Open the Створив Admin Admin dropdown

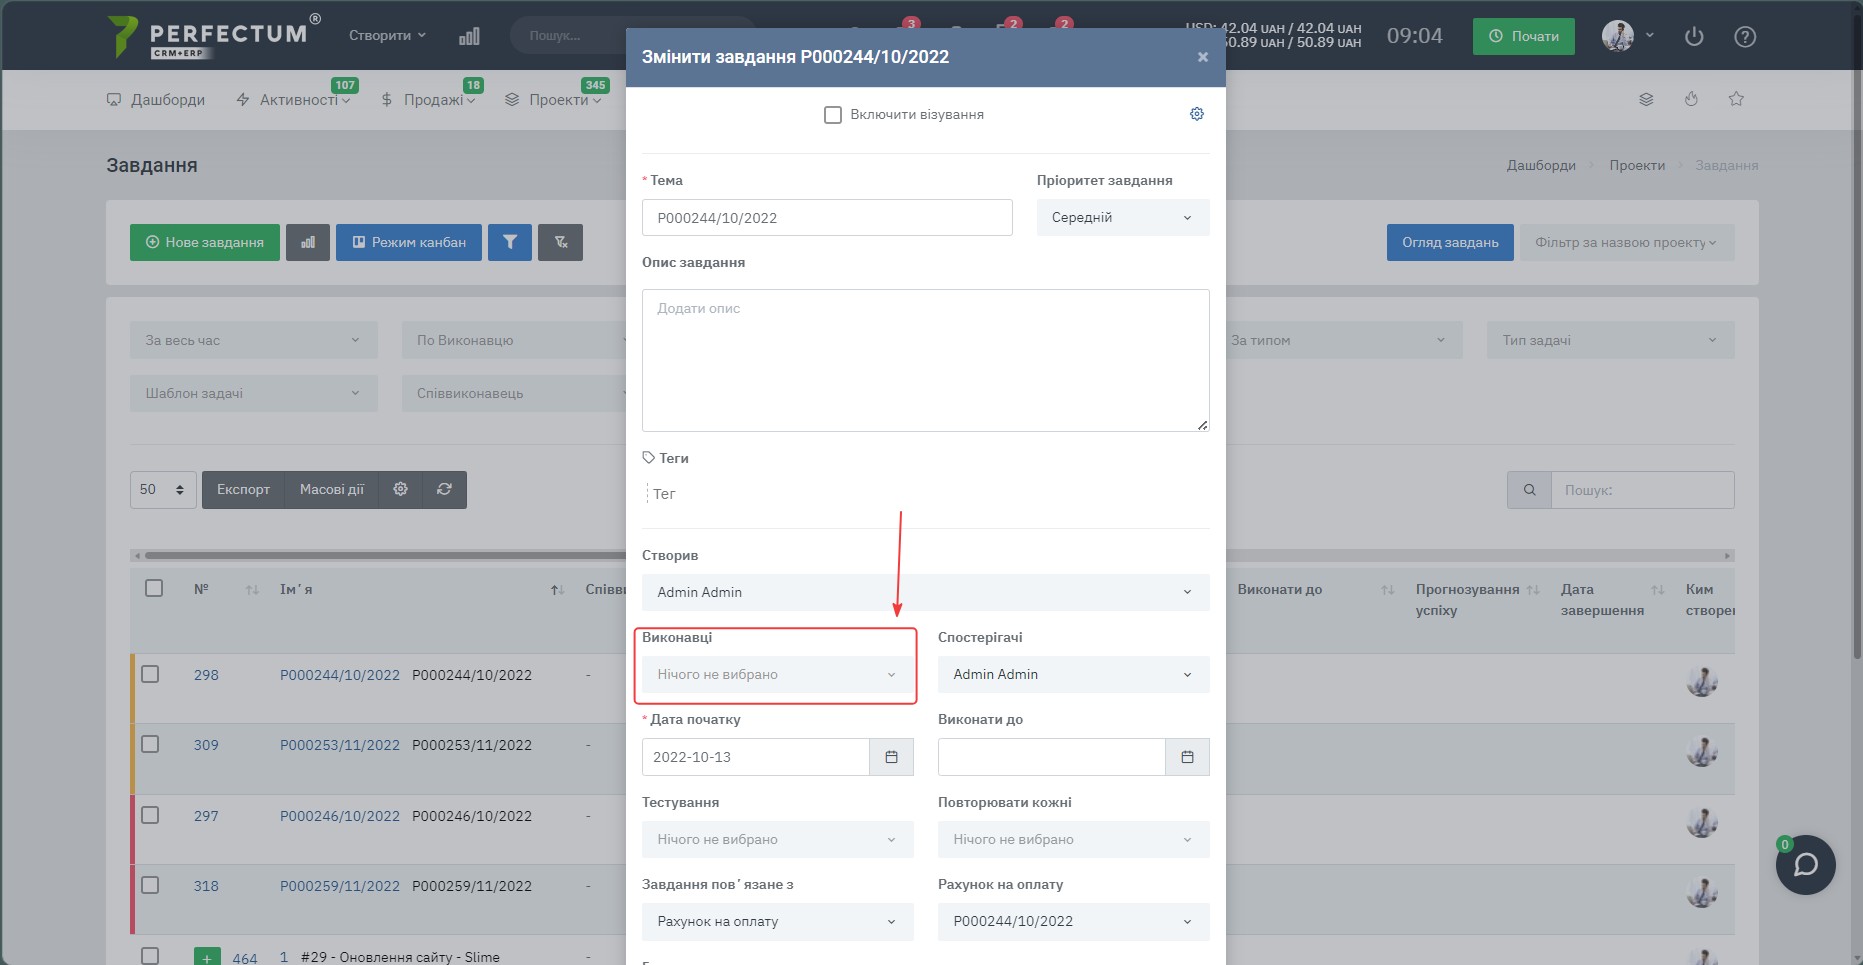[x=926, y=592]
